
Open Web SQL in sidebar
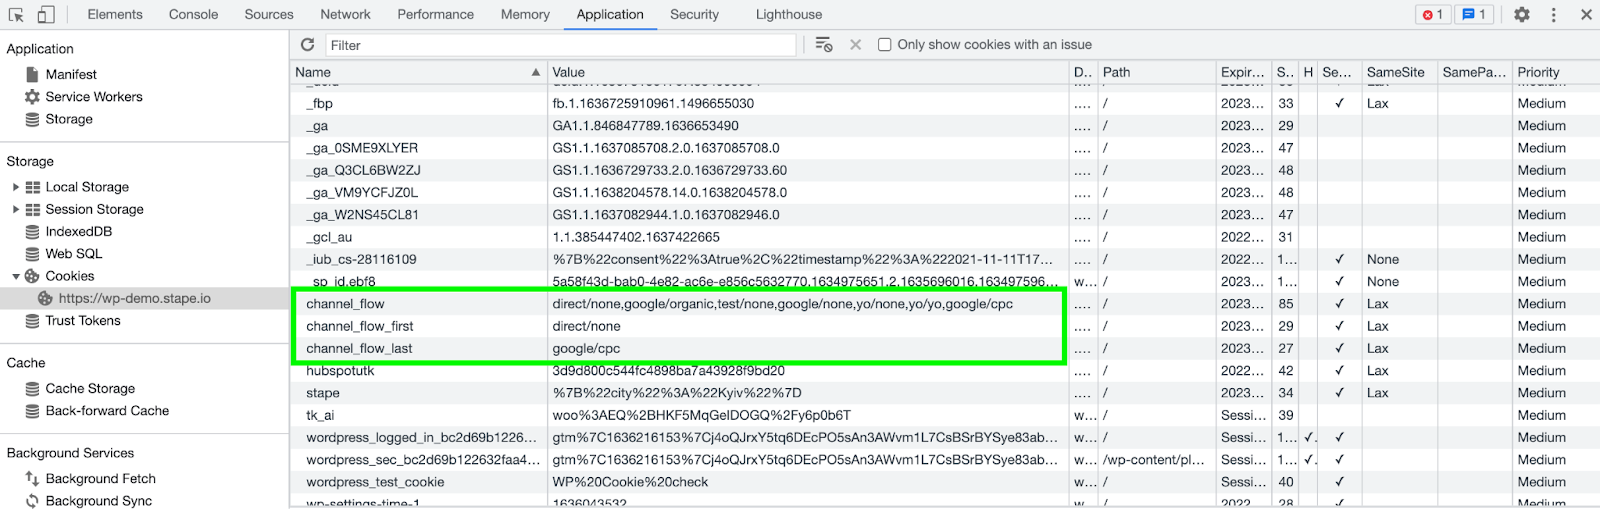(73, 253)
